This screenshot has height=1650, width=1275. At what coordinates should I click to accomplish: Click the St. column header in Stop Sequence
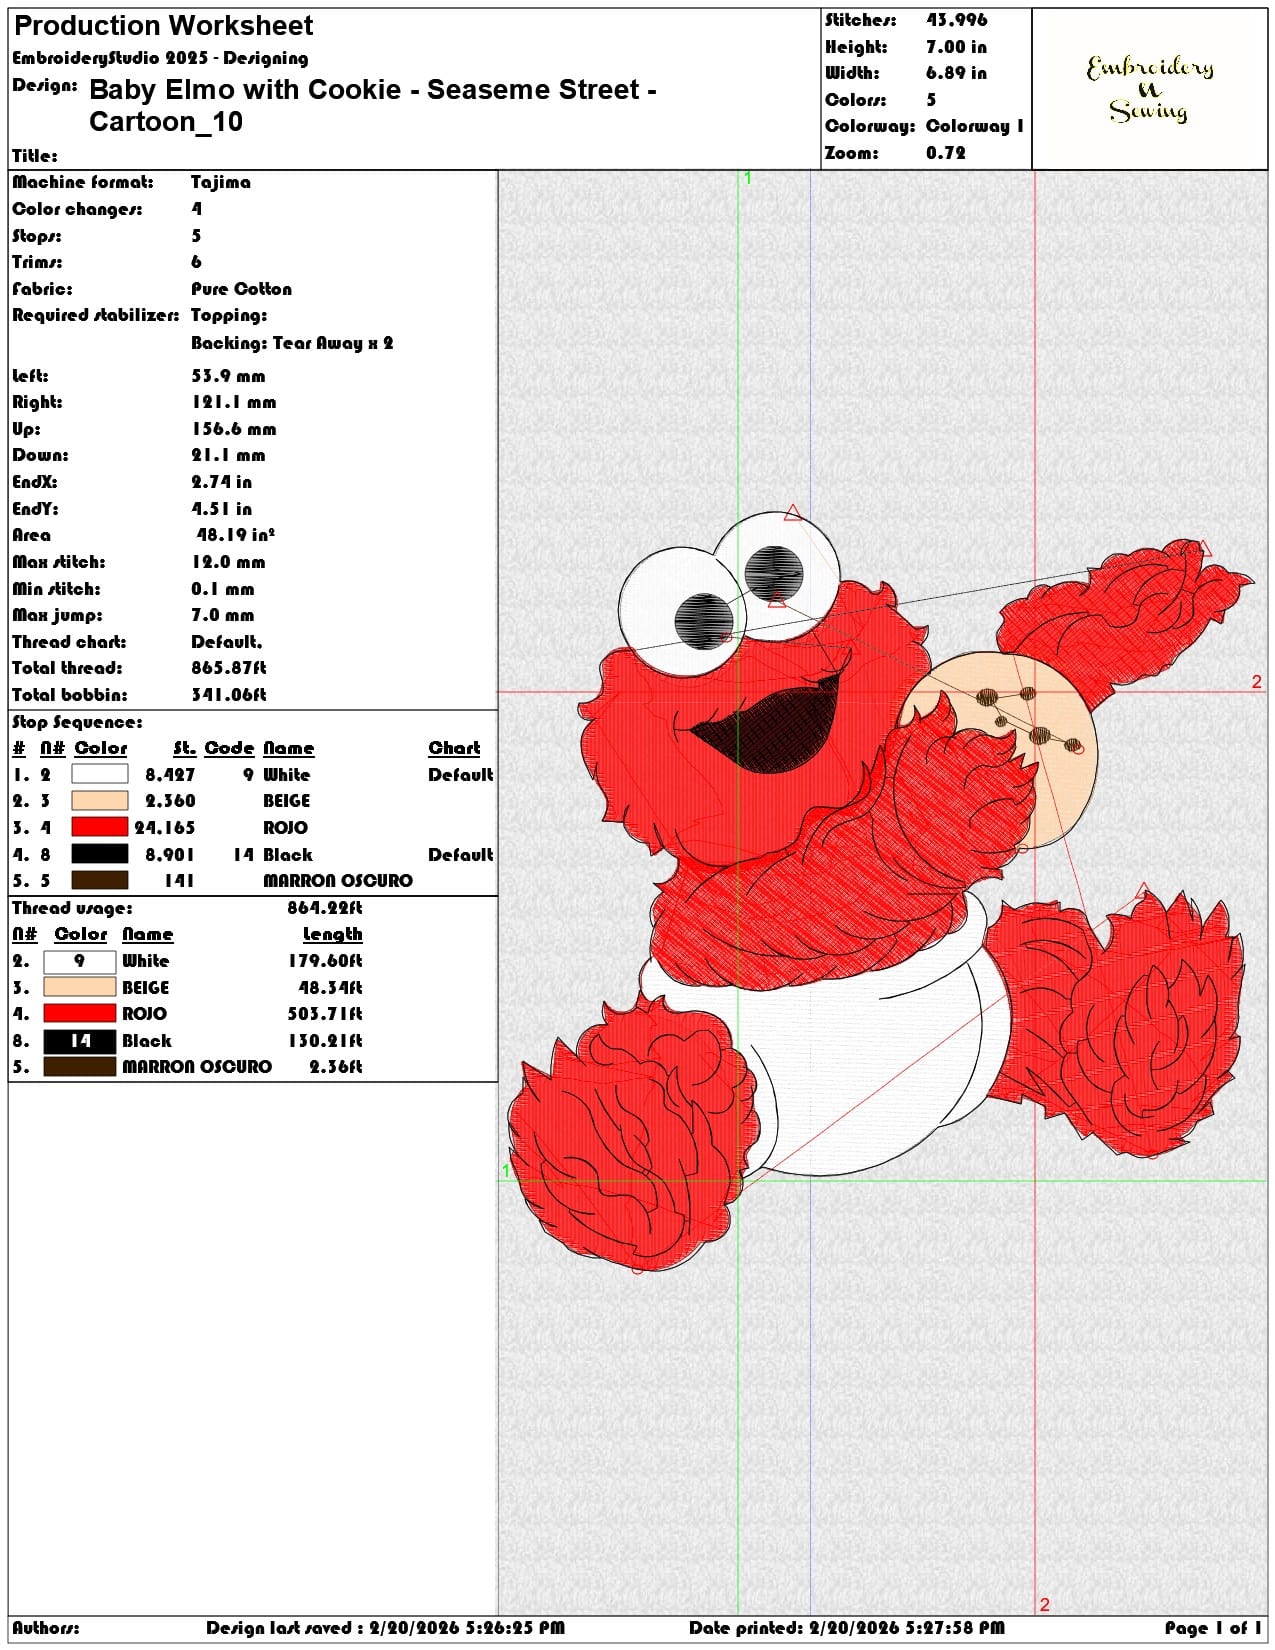pos(184,748)
